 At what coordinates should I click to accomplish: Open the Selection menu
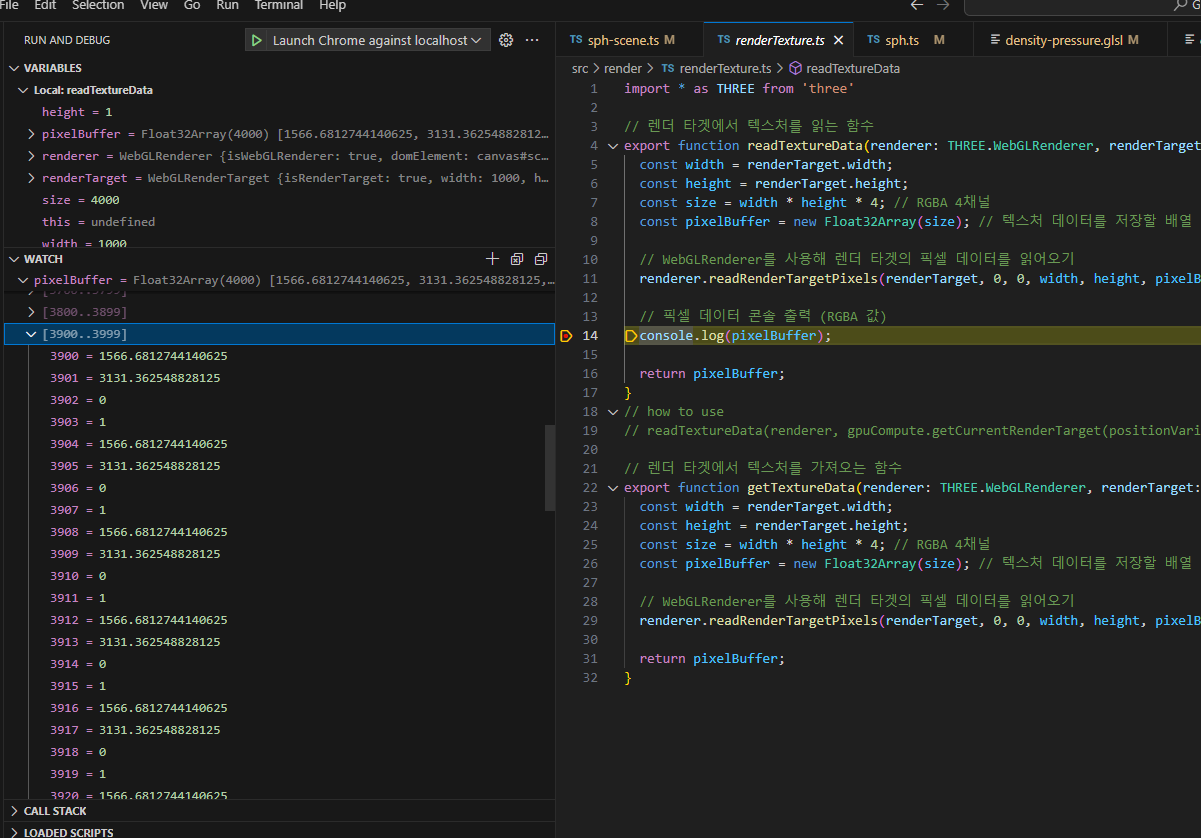pos(98,5)
